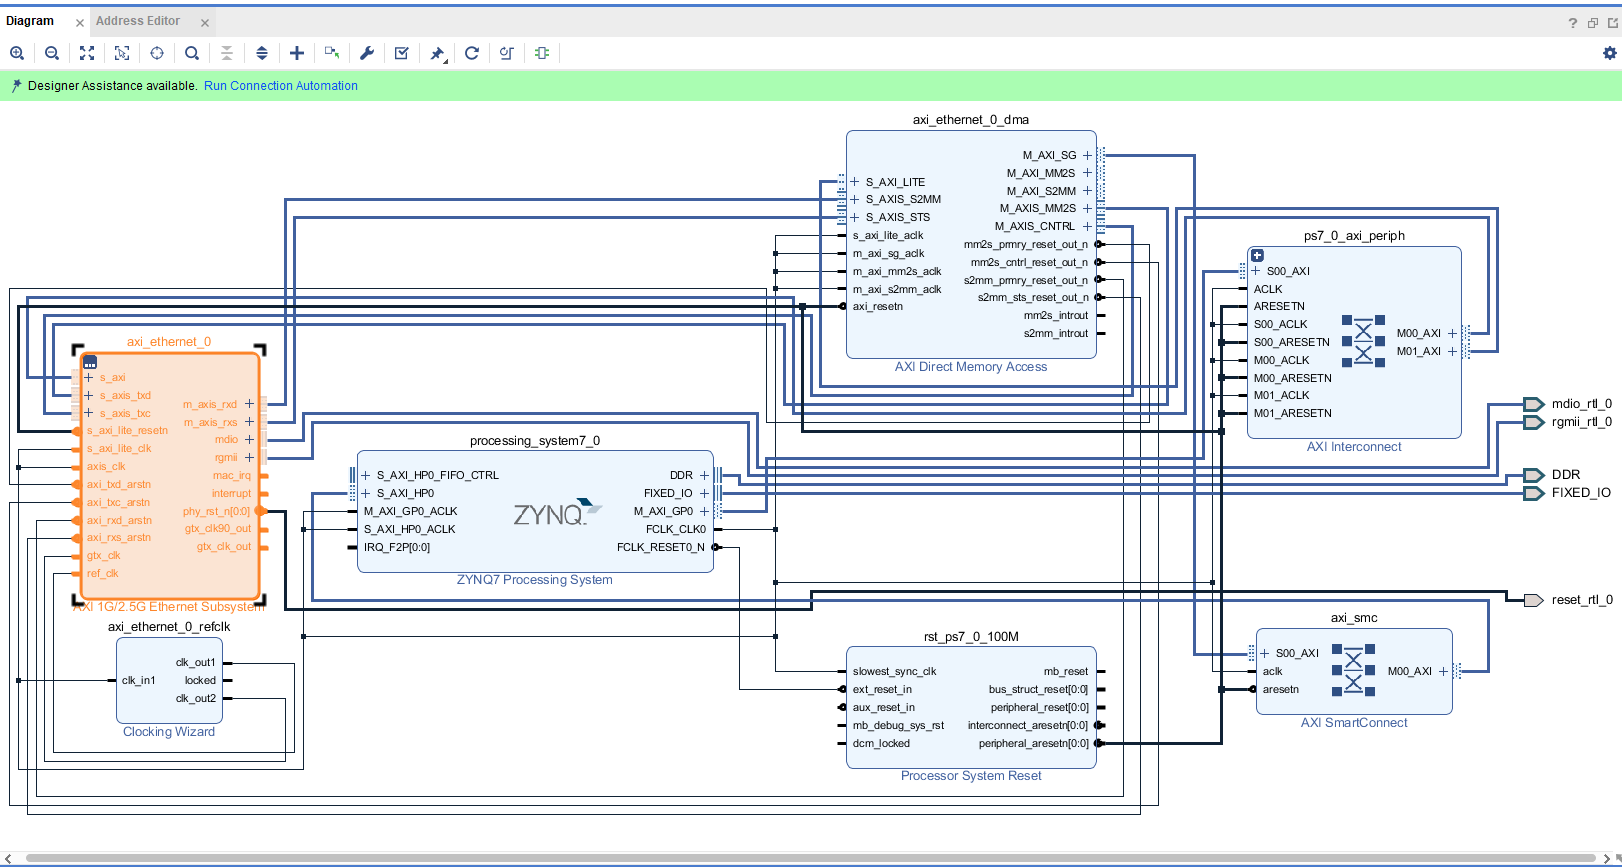Screen dimensions: 1622x867
Task: Click the Add IP plus icon
Action: pos(297,53)
